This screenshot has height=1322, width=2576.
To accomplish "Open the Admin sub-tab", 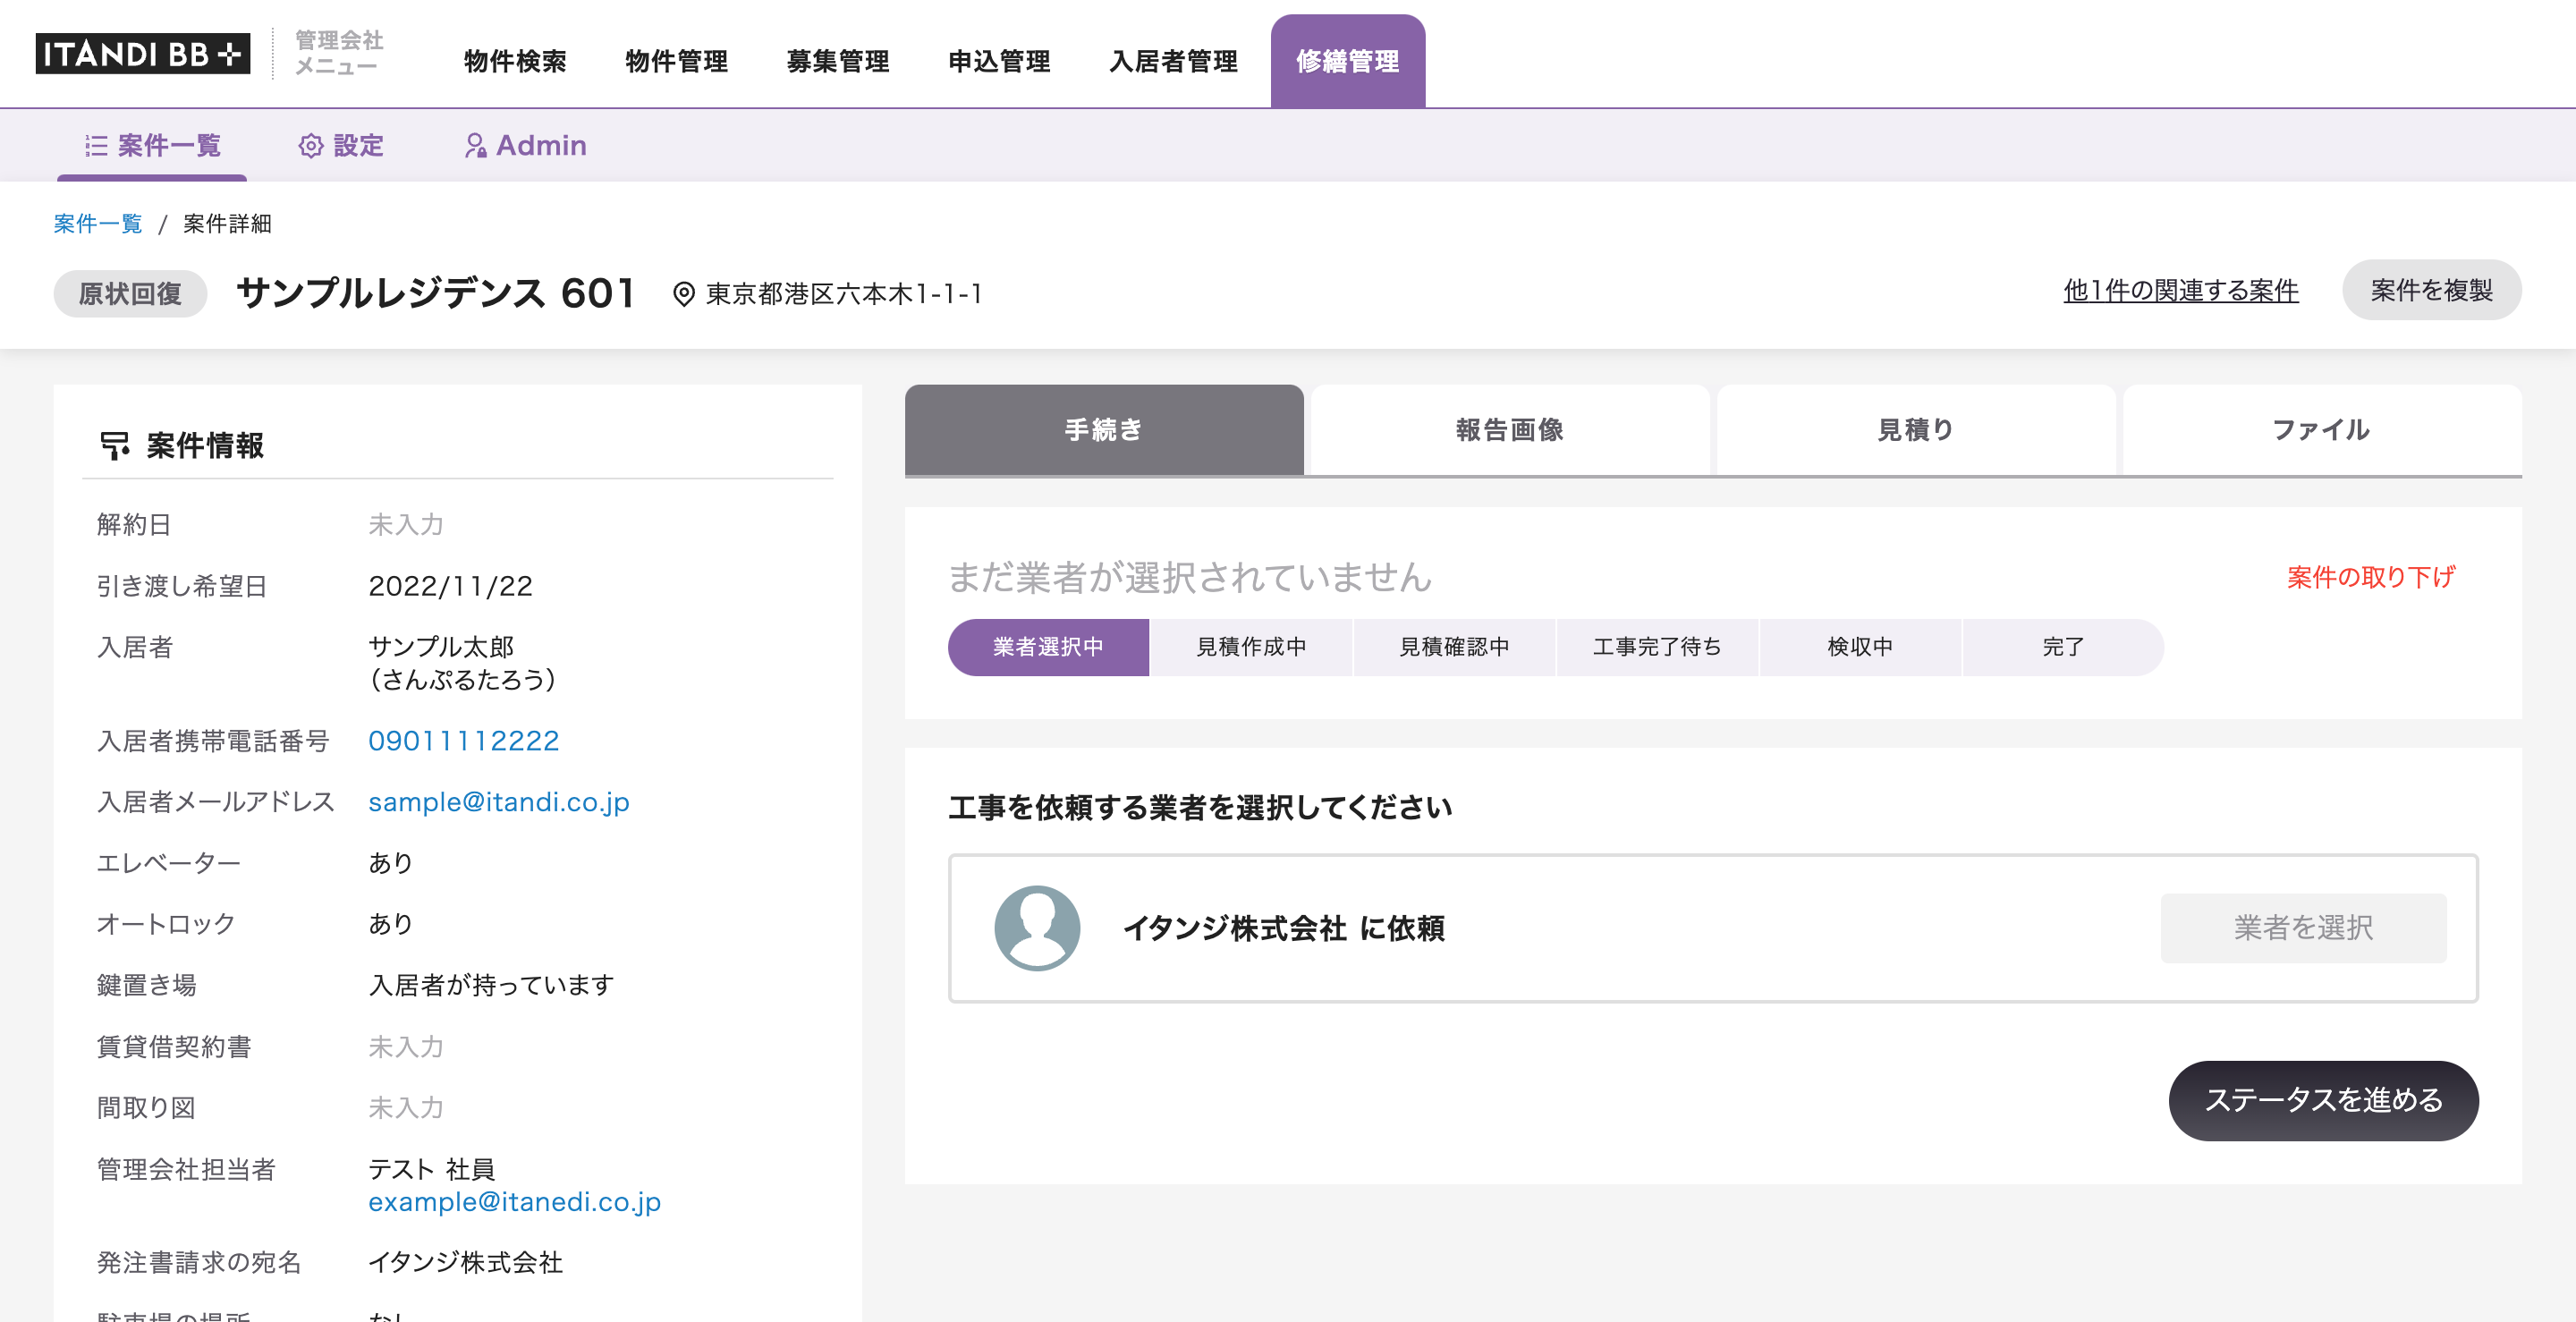I will 525,146.
